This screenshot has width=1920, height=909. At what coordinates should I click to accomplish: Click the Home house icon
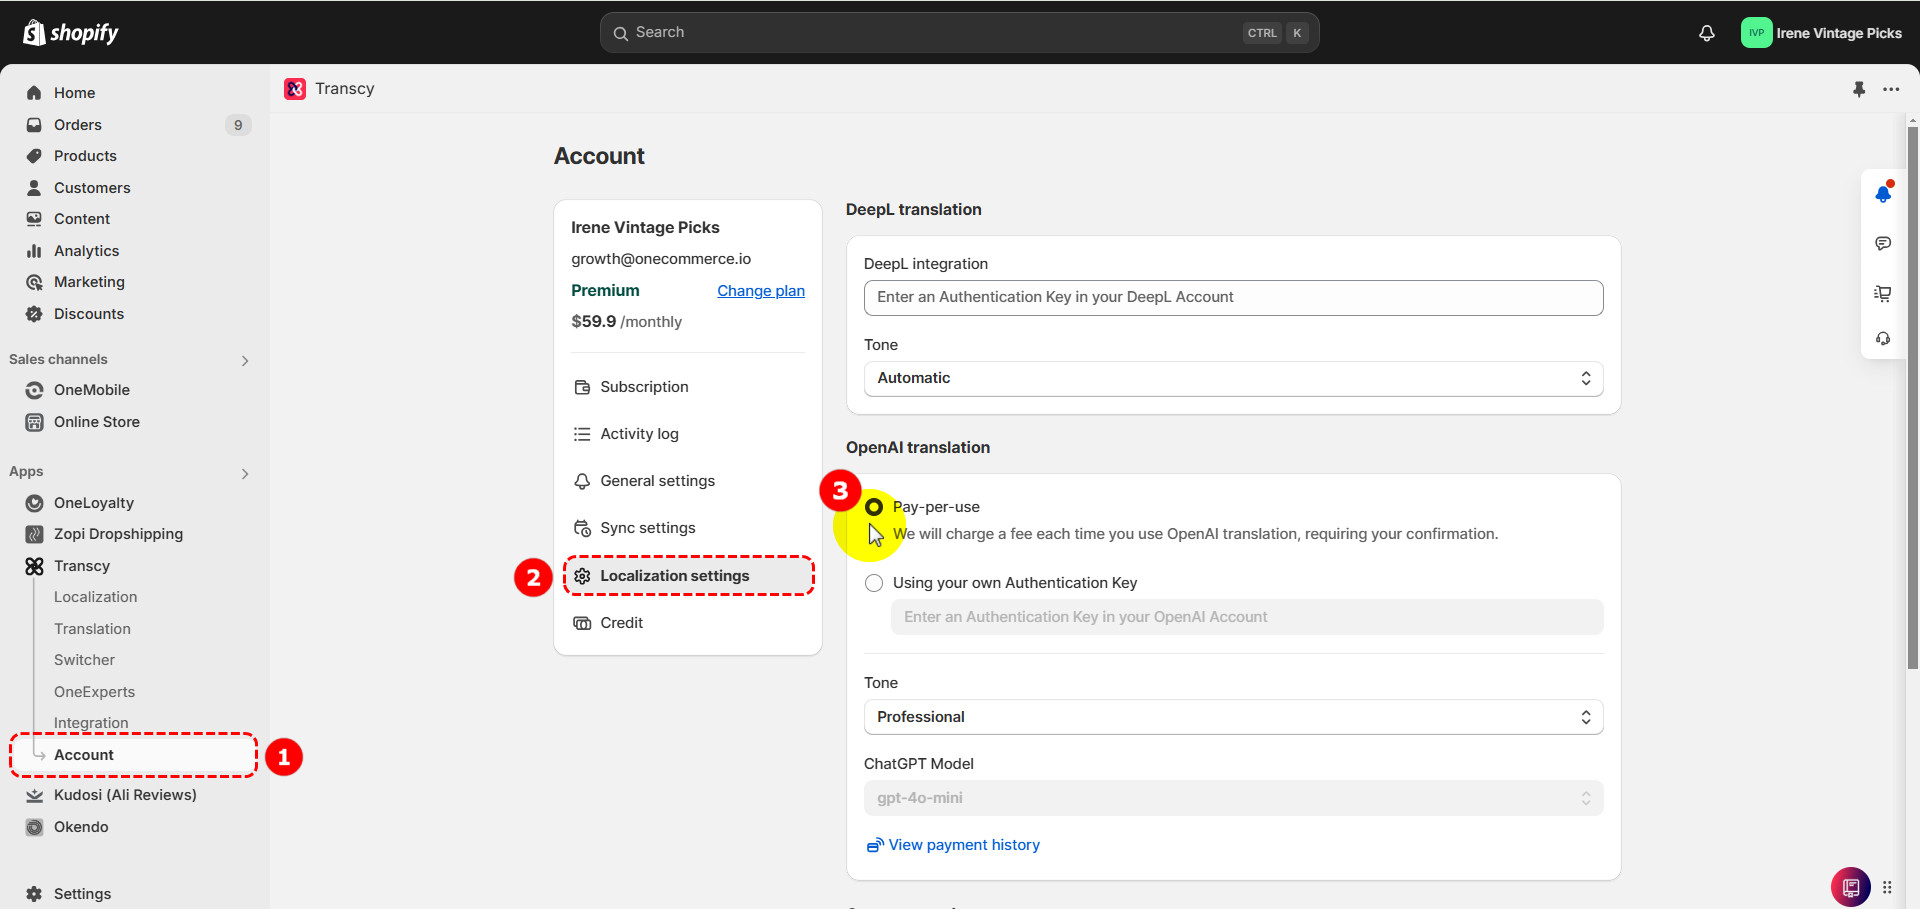34,93
